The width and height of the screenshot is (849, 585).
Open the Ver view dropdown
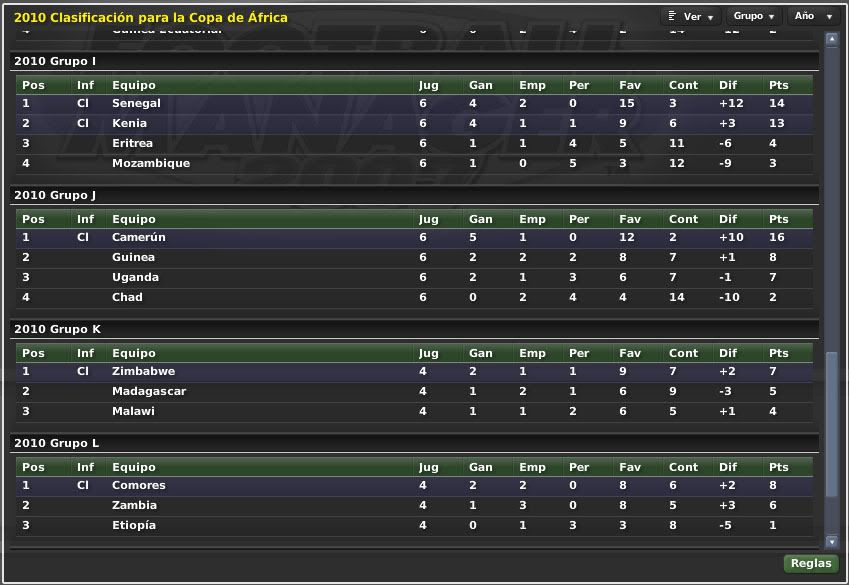tap(691, 17)
